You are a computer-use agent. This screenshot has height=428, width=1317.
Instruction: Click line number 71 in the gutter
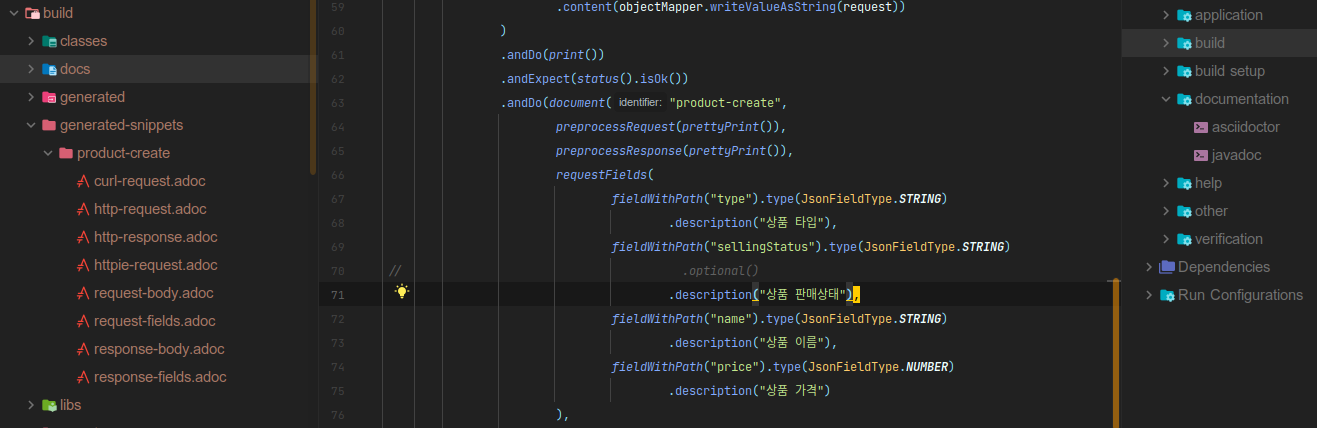point(336,294)
